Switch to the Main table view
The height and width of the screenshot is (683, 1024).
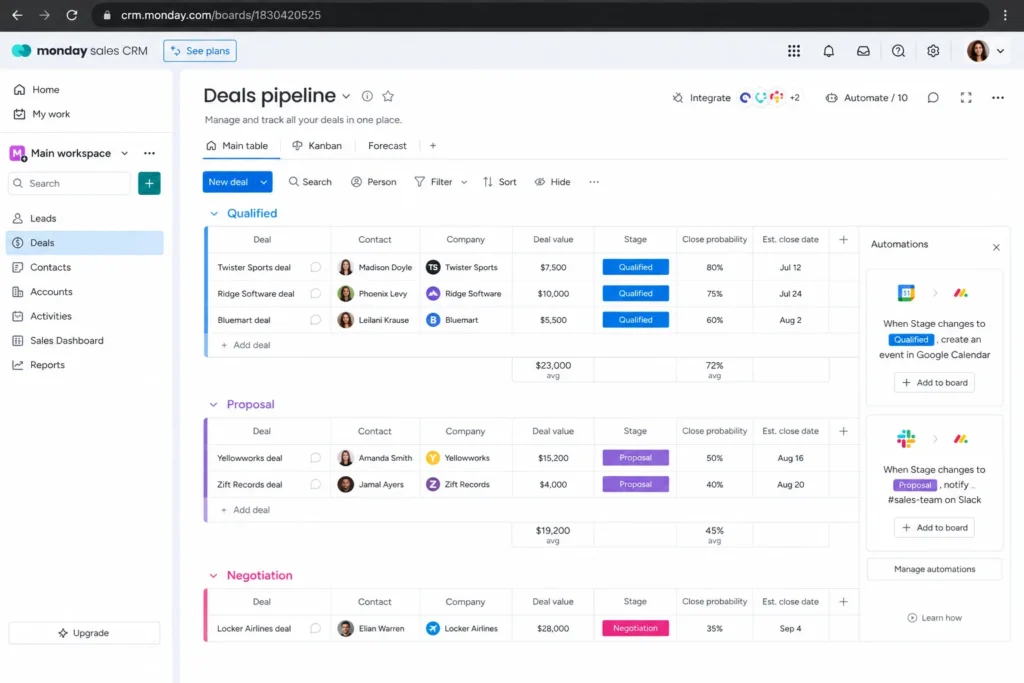237,146
